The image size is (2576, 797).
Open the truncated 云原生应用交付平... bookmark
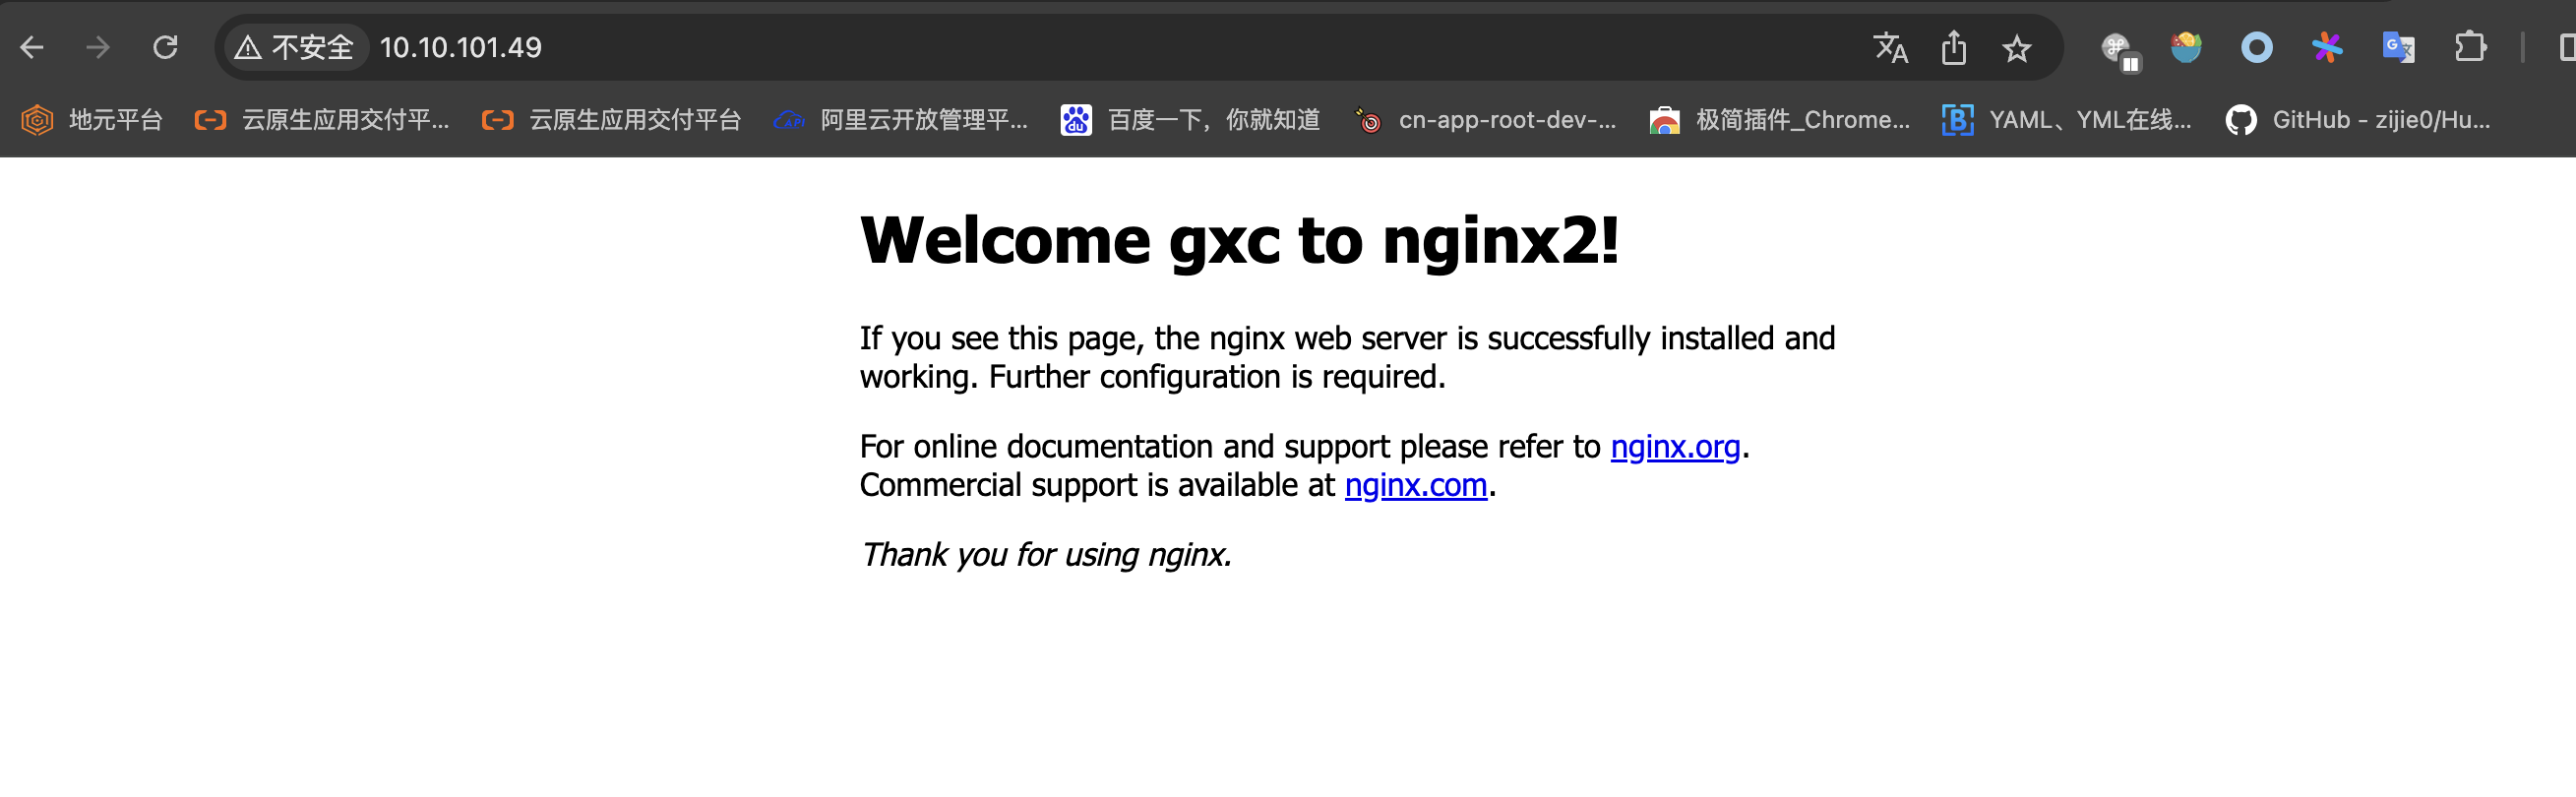[x=322, y=120]
